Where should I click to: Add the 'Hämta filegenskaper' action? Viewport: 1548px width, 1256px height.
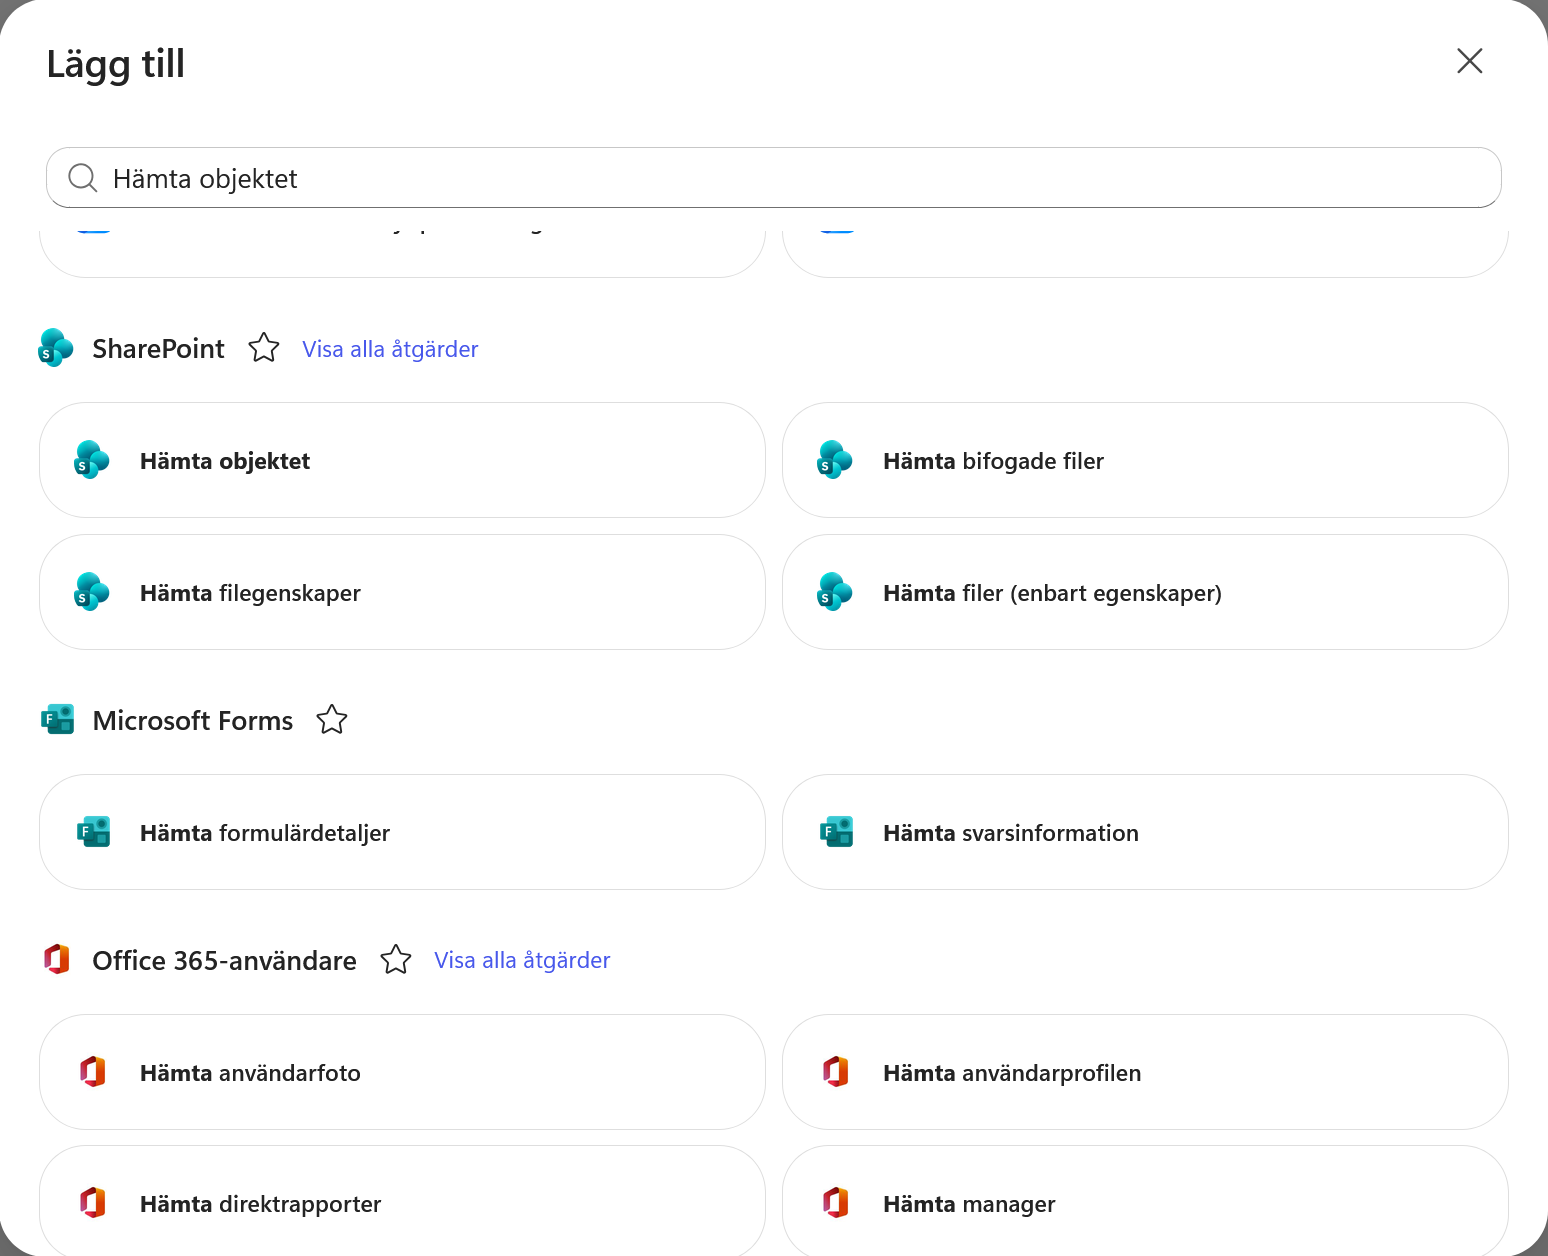tap(402, 592)
